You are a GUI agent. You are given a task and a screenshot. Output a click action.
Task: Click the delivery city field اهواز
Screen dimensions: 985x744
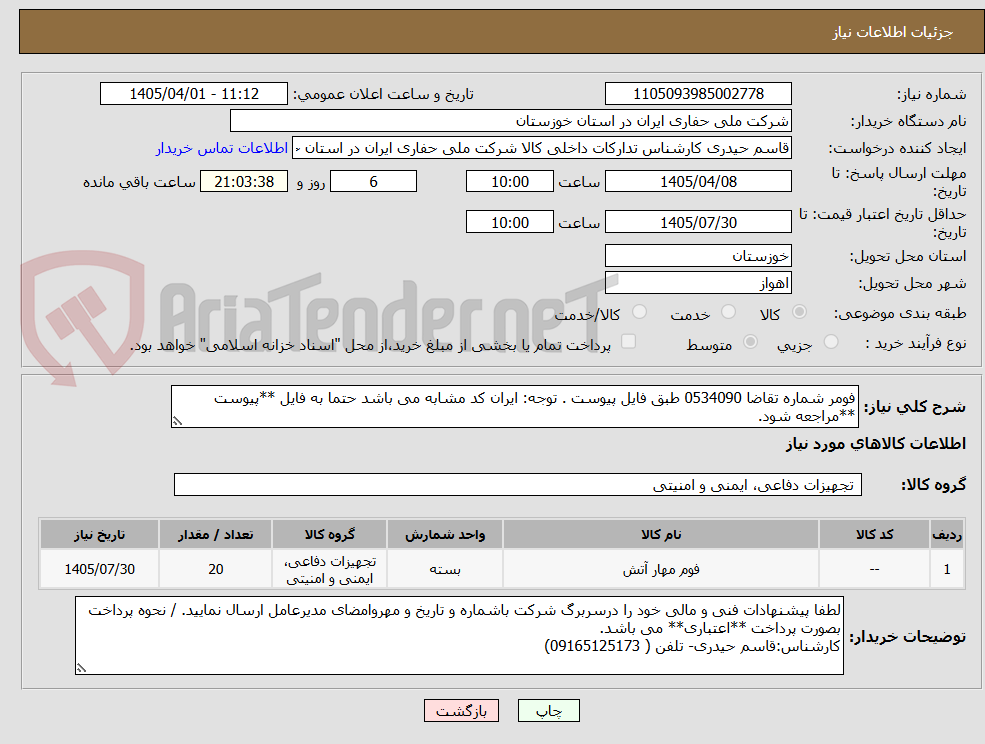(x=698, y=283)
